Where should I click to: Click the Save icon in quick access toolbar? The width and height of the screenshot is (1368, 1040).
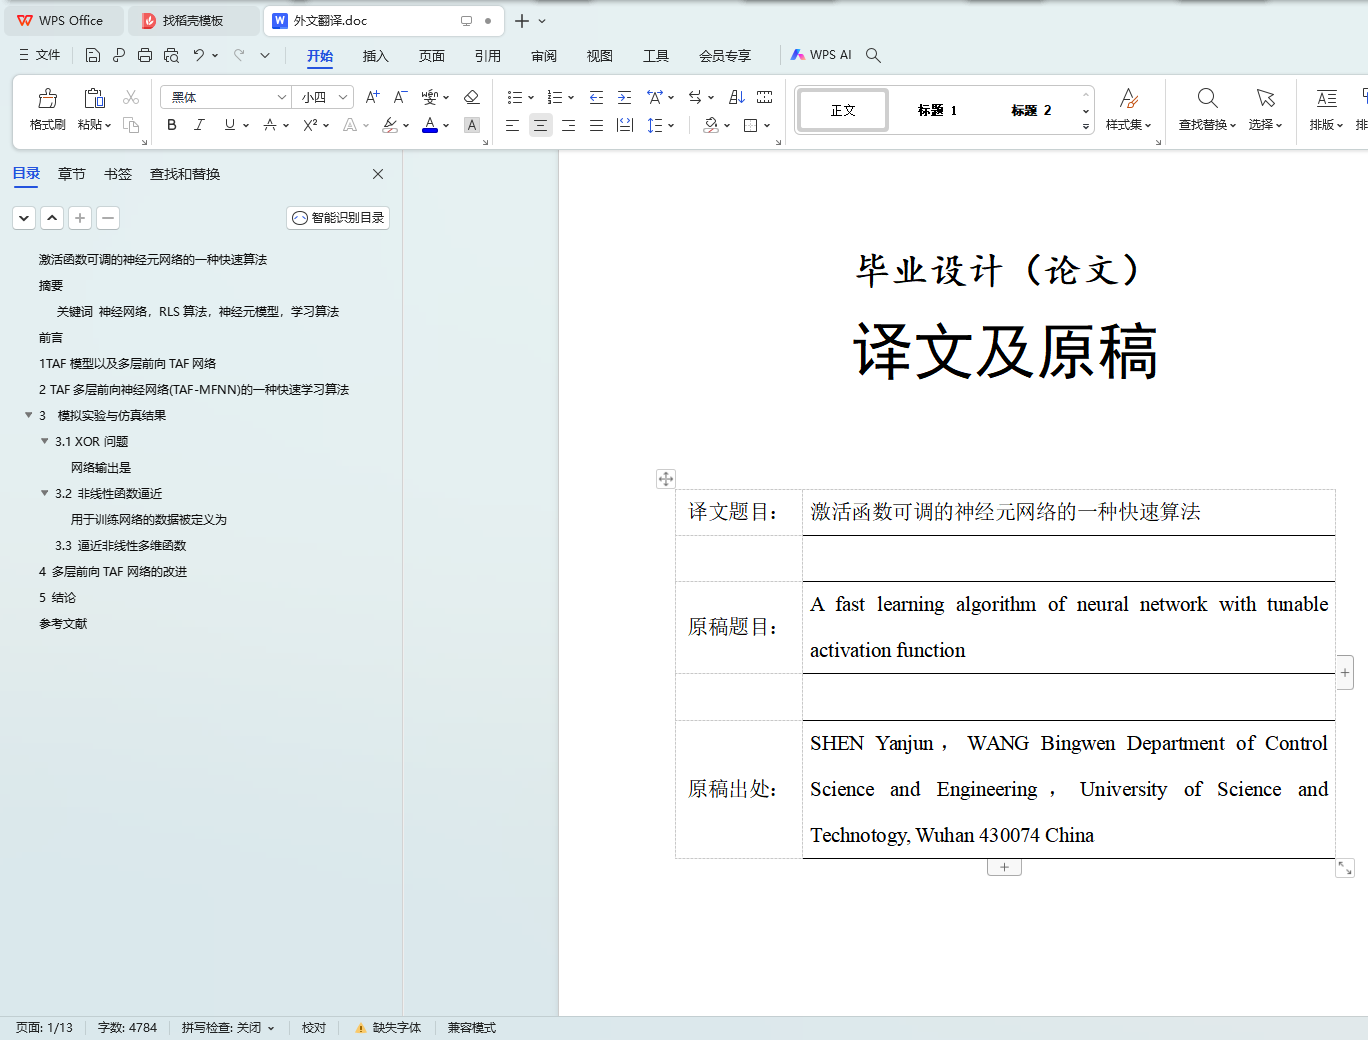(93, 55)
